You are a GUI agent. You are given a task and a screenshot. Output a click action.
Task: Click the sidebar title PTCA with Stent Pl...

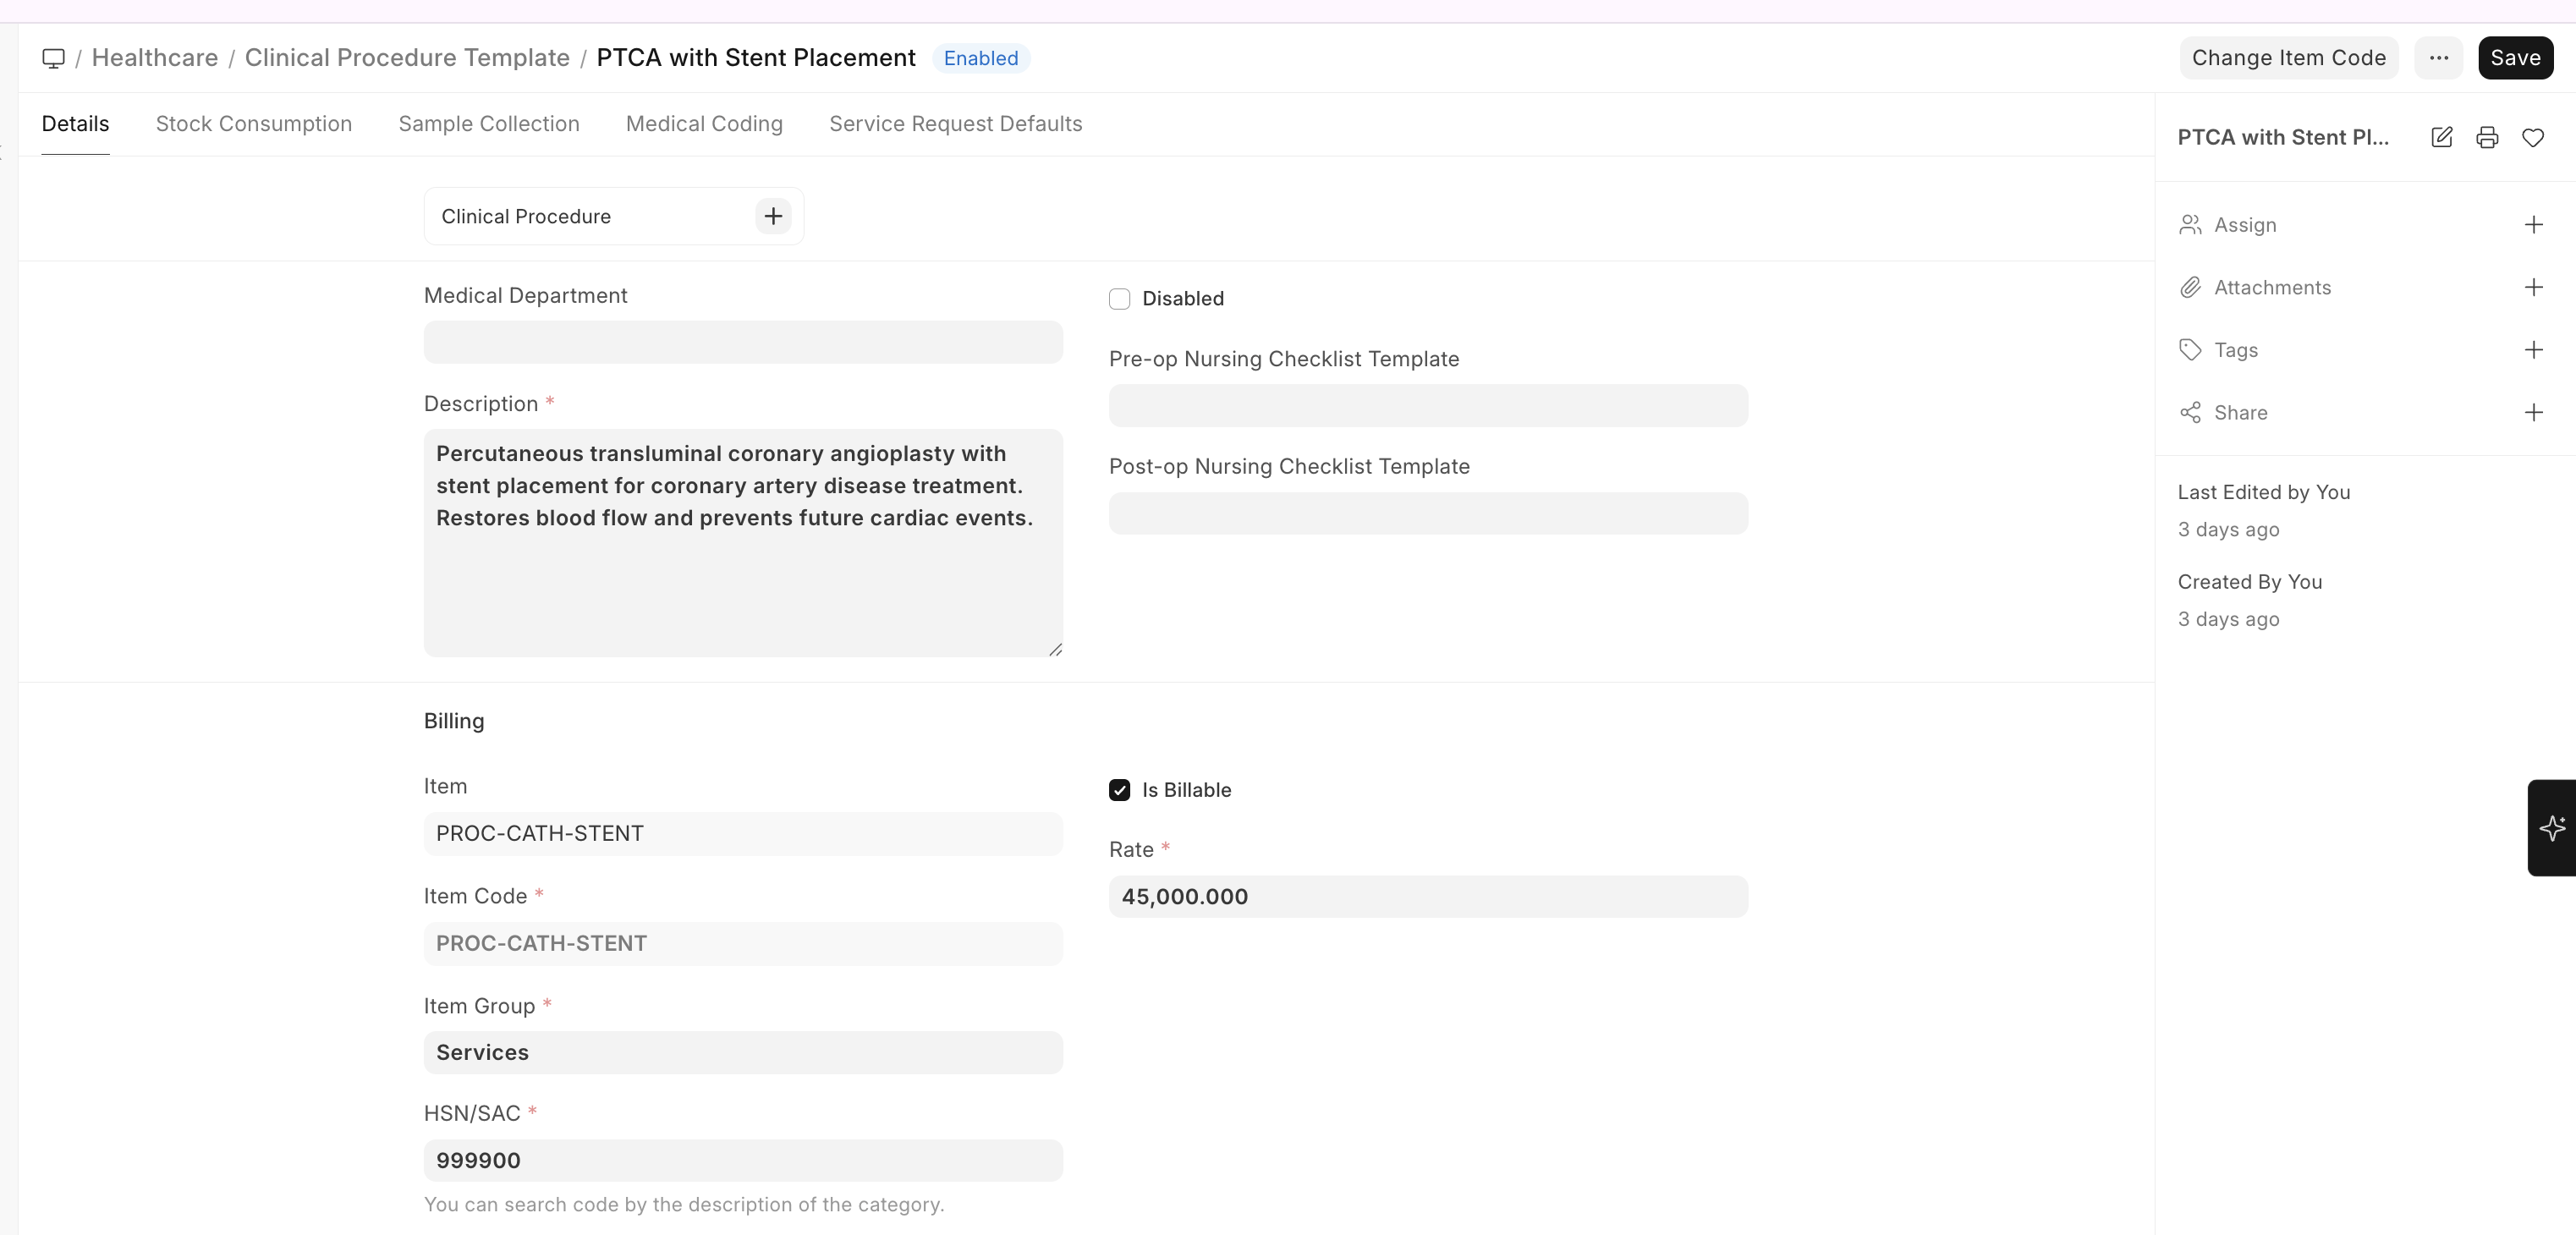point(2283,138)
